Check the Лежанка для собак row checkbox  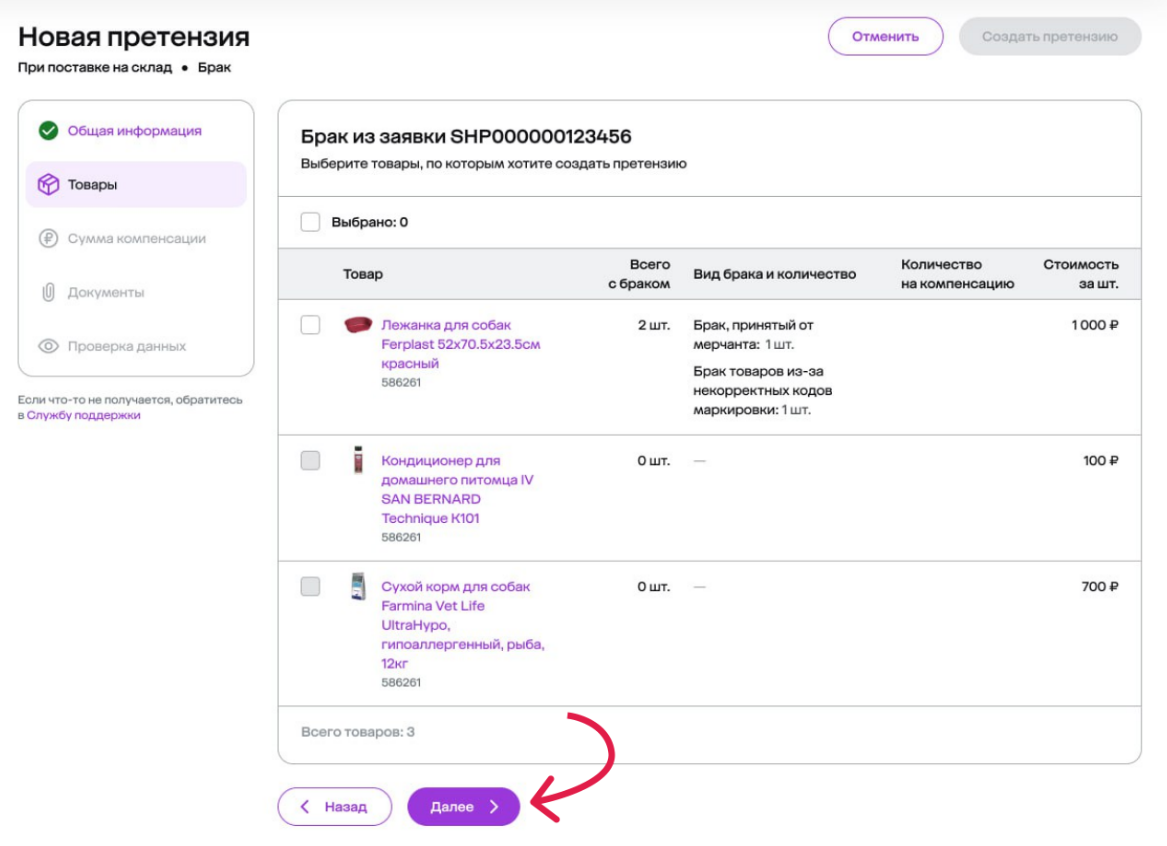pos(310,325)
